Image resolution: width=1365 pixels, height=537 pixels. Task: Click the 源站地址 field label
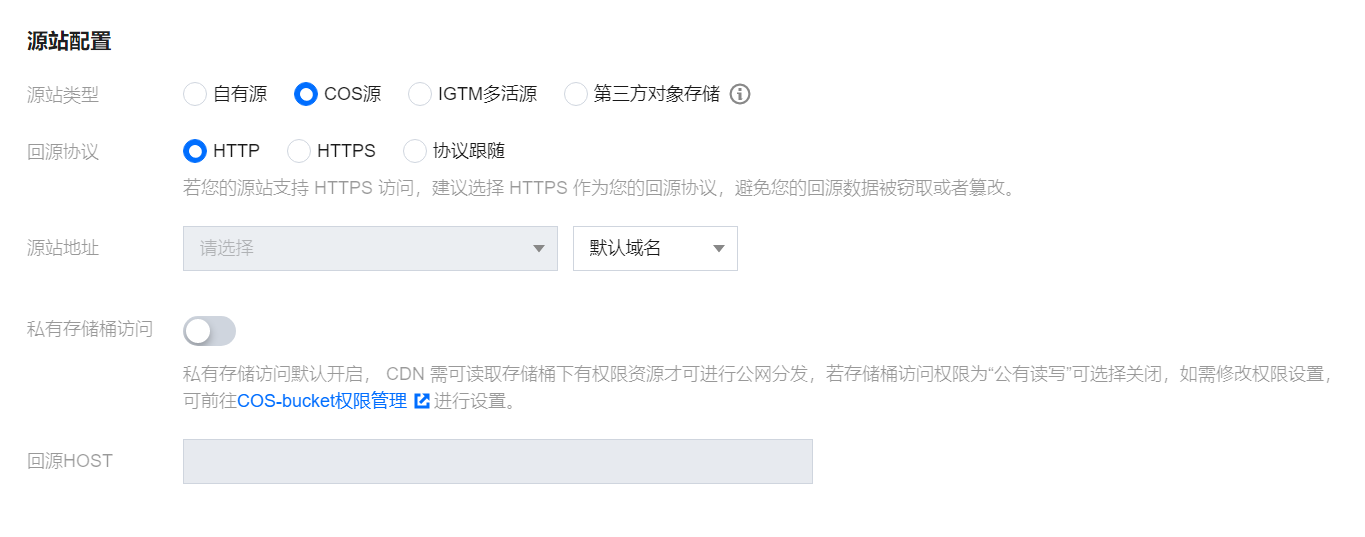point(63,248)
